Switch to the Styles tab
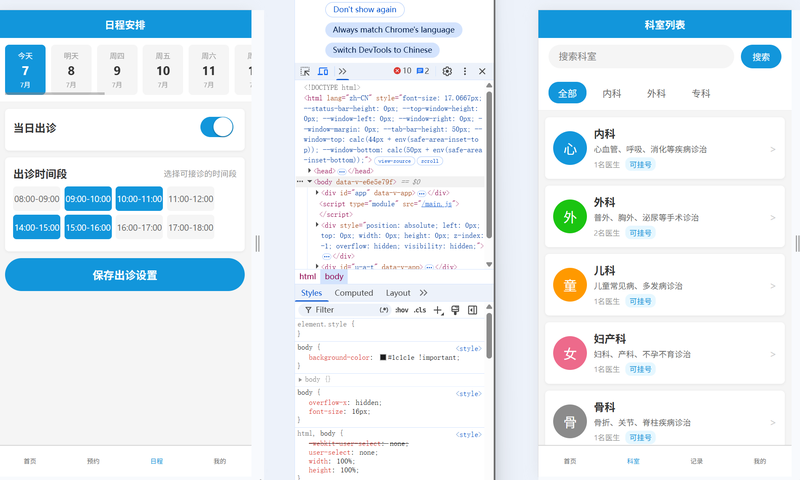The image size is (800, 480). coord(311,293)
